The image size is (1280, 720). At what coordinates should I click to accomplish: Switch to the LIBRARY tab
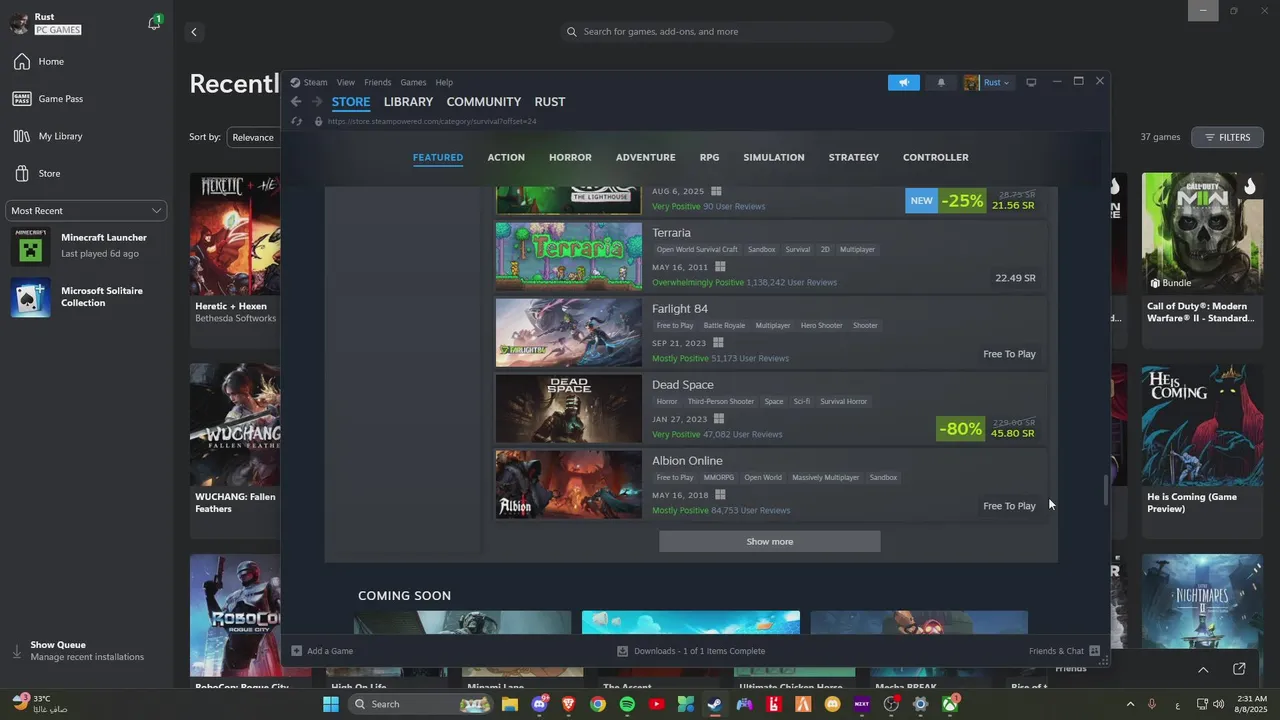(408, 102)
